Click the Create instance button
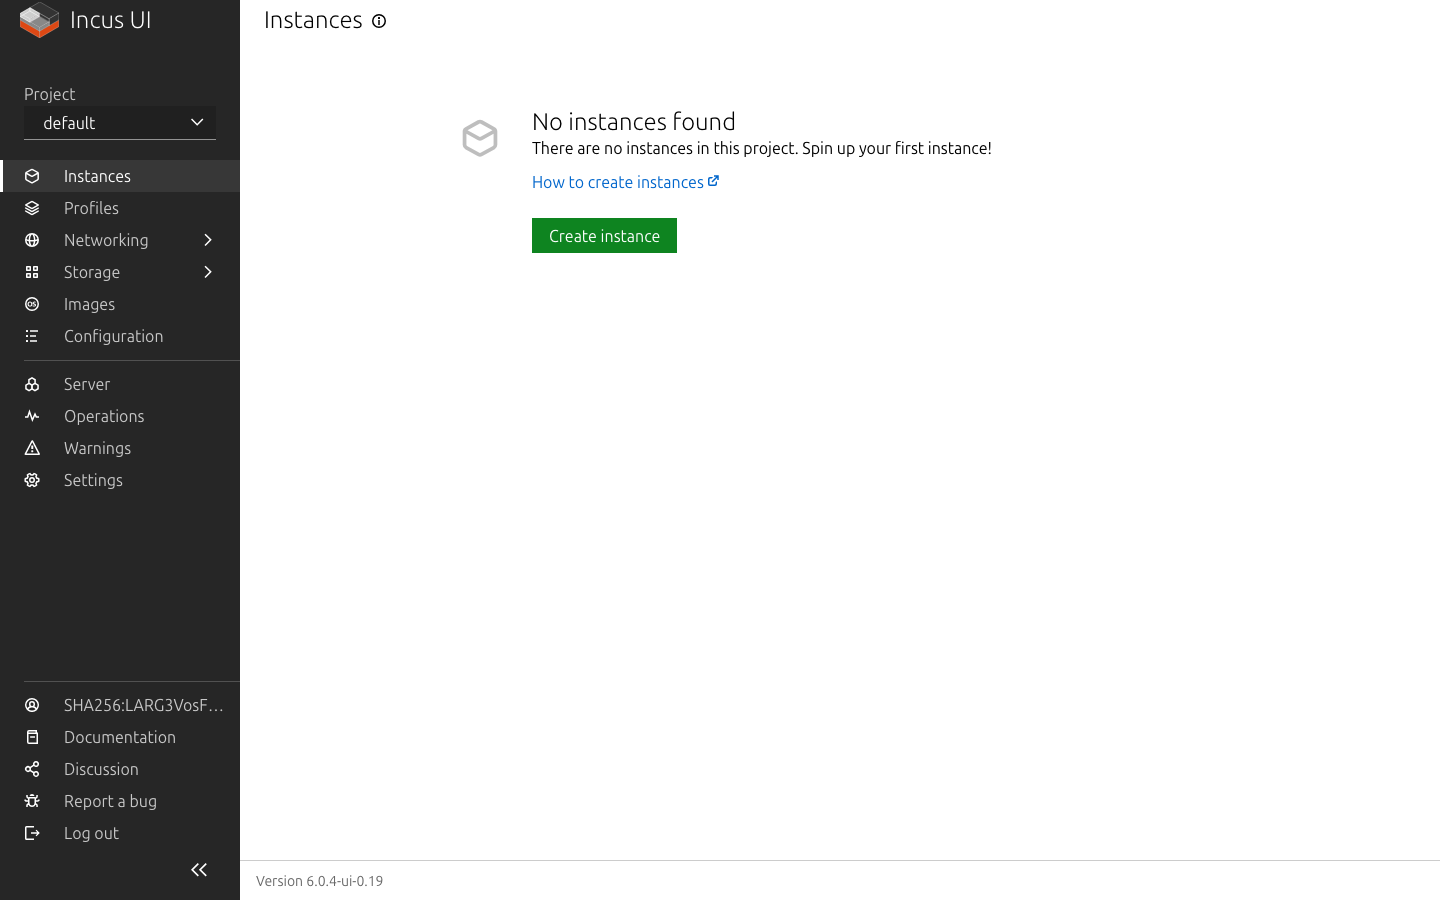The image size is (1440, 900). 604,236
